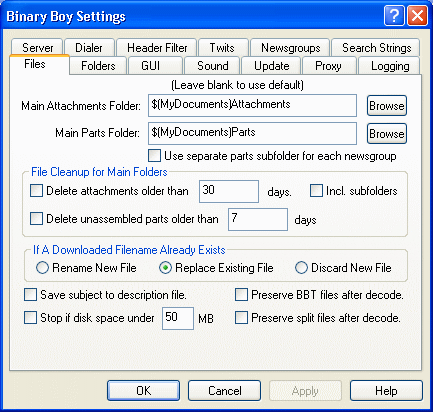Confirm settings with OK button
The image size is (433, 412).
[x=143, y=390]
